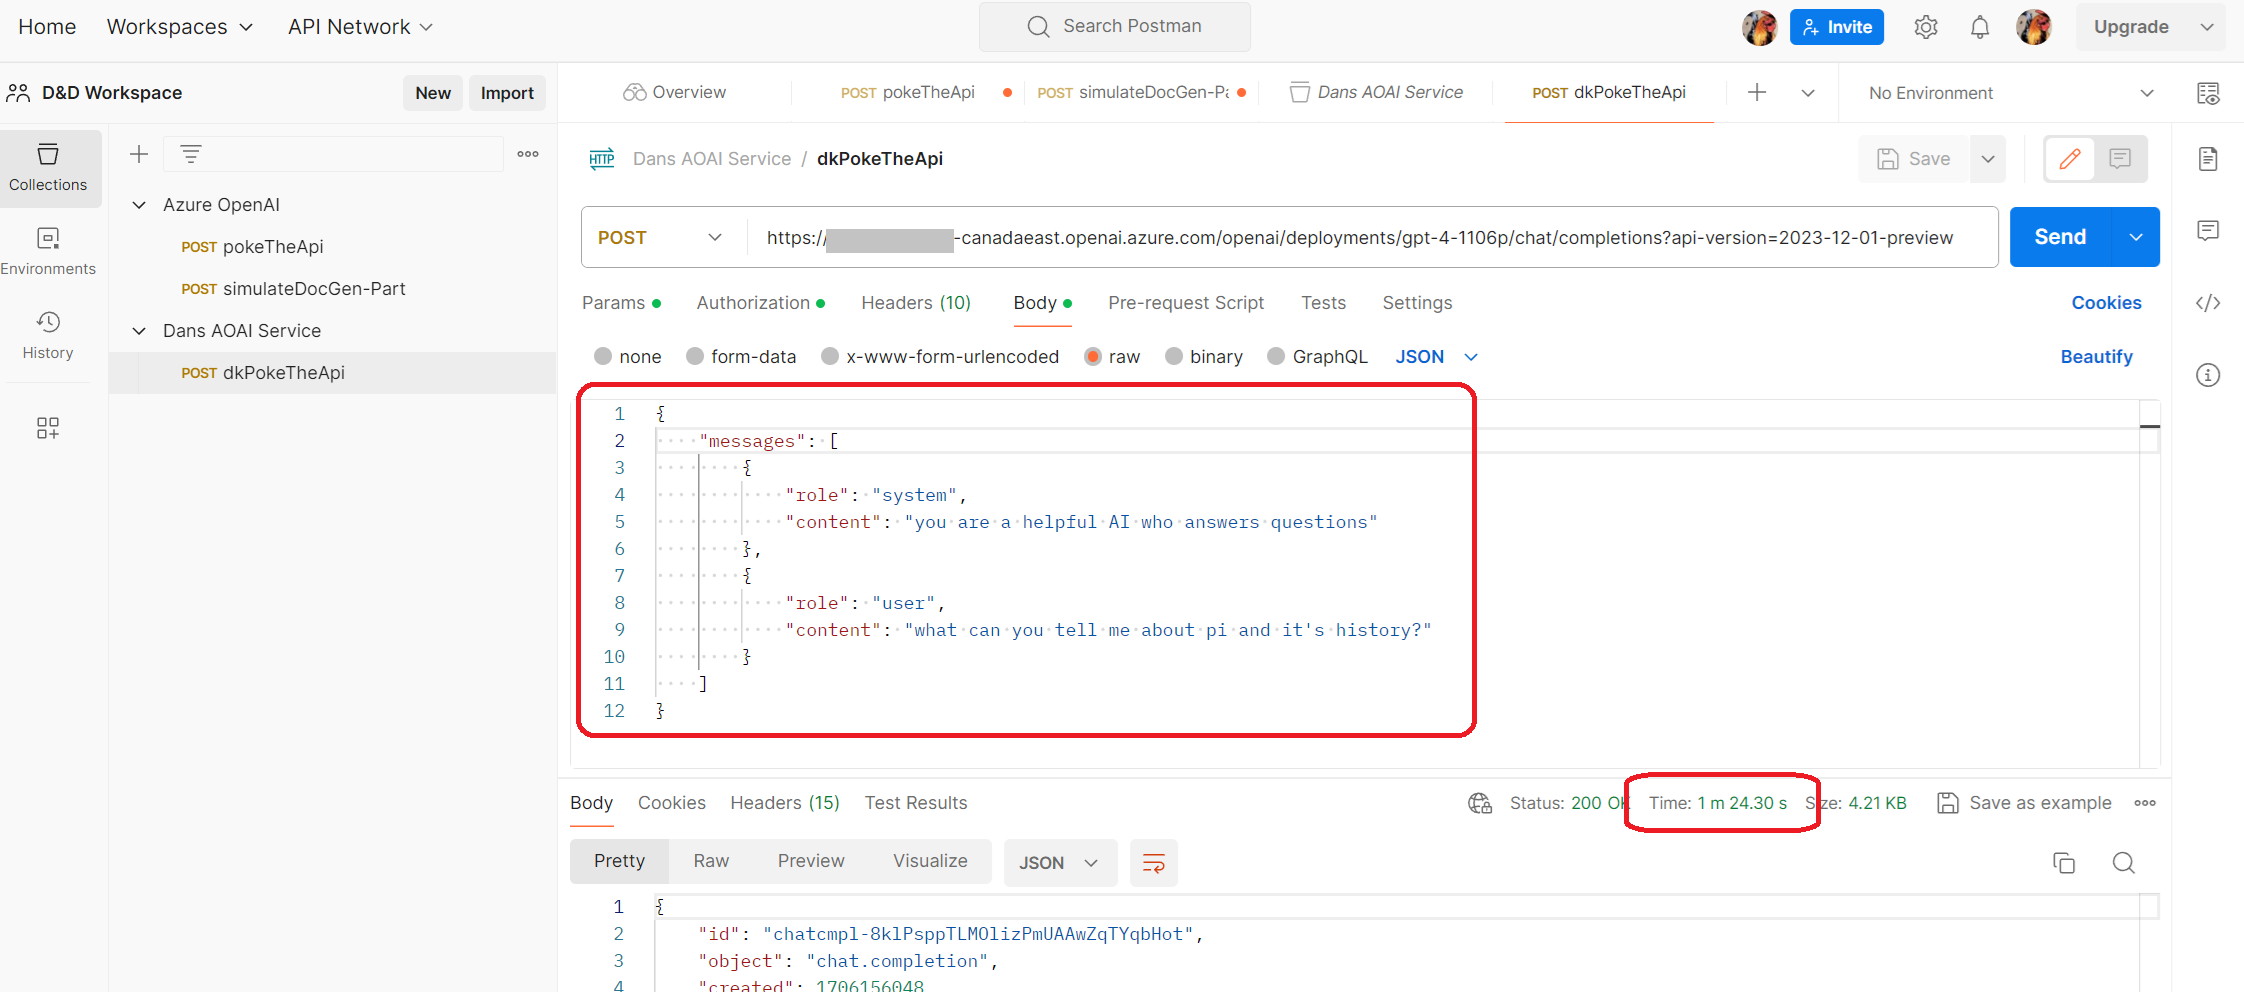
Task: Click the Beautify link
Action: [x=2096, y=357]
